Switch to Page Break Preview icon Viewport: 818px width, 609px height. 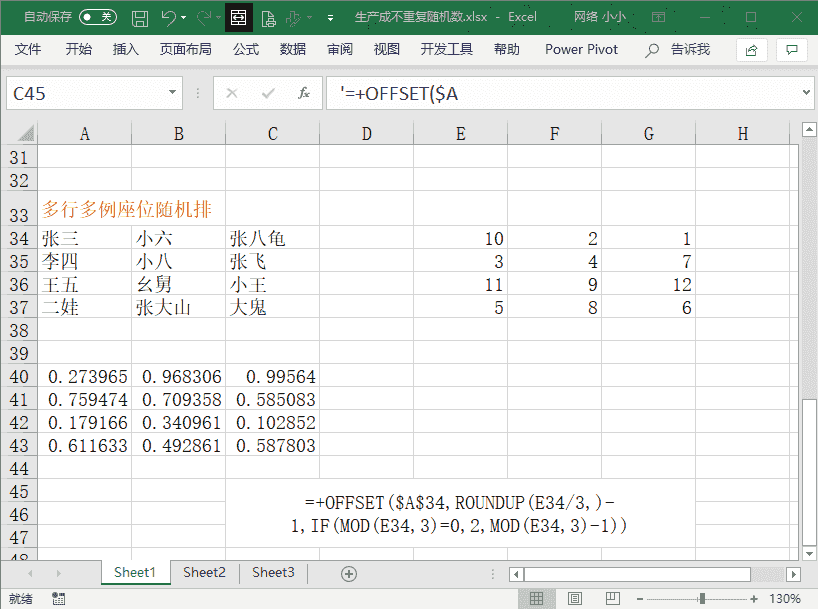[x=612, y=599]
